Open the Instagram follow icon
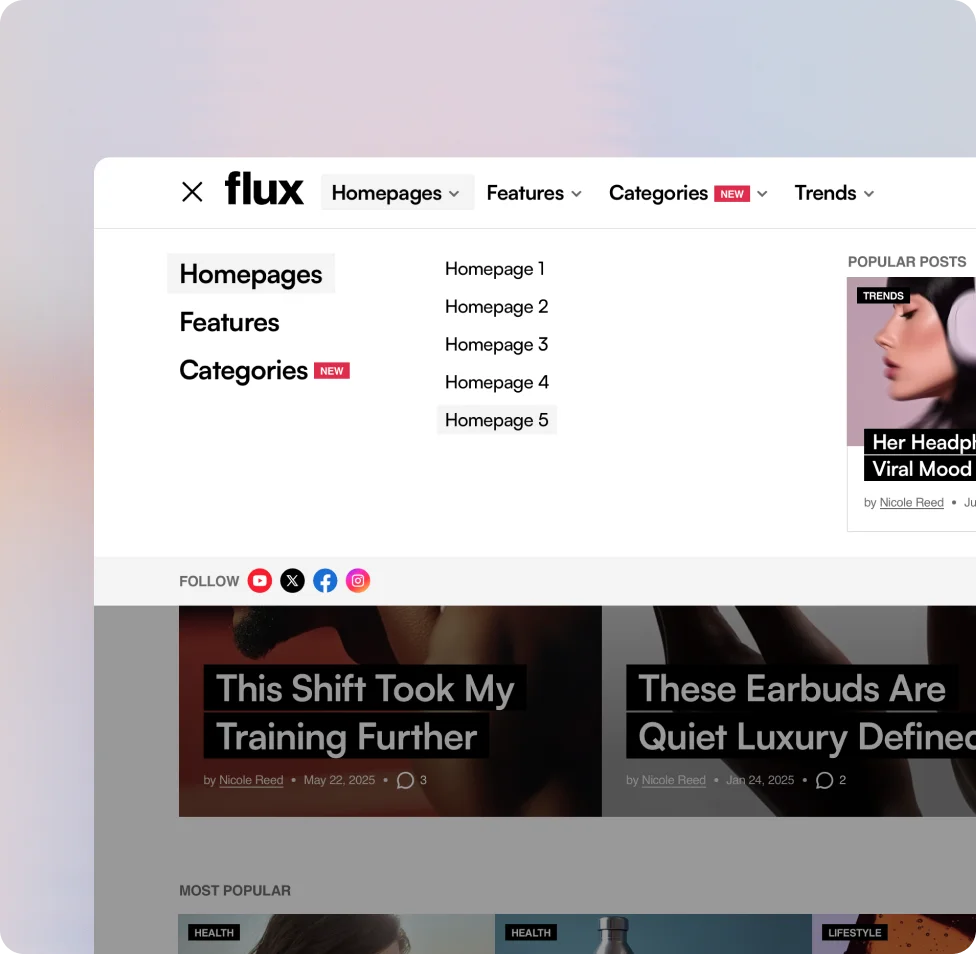 coord(358,581)
